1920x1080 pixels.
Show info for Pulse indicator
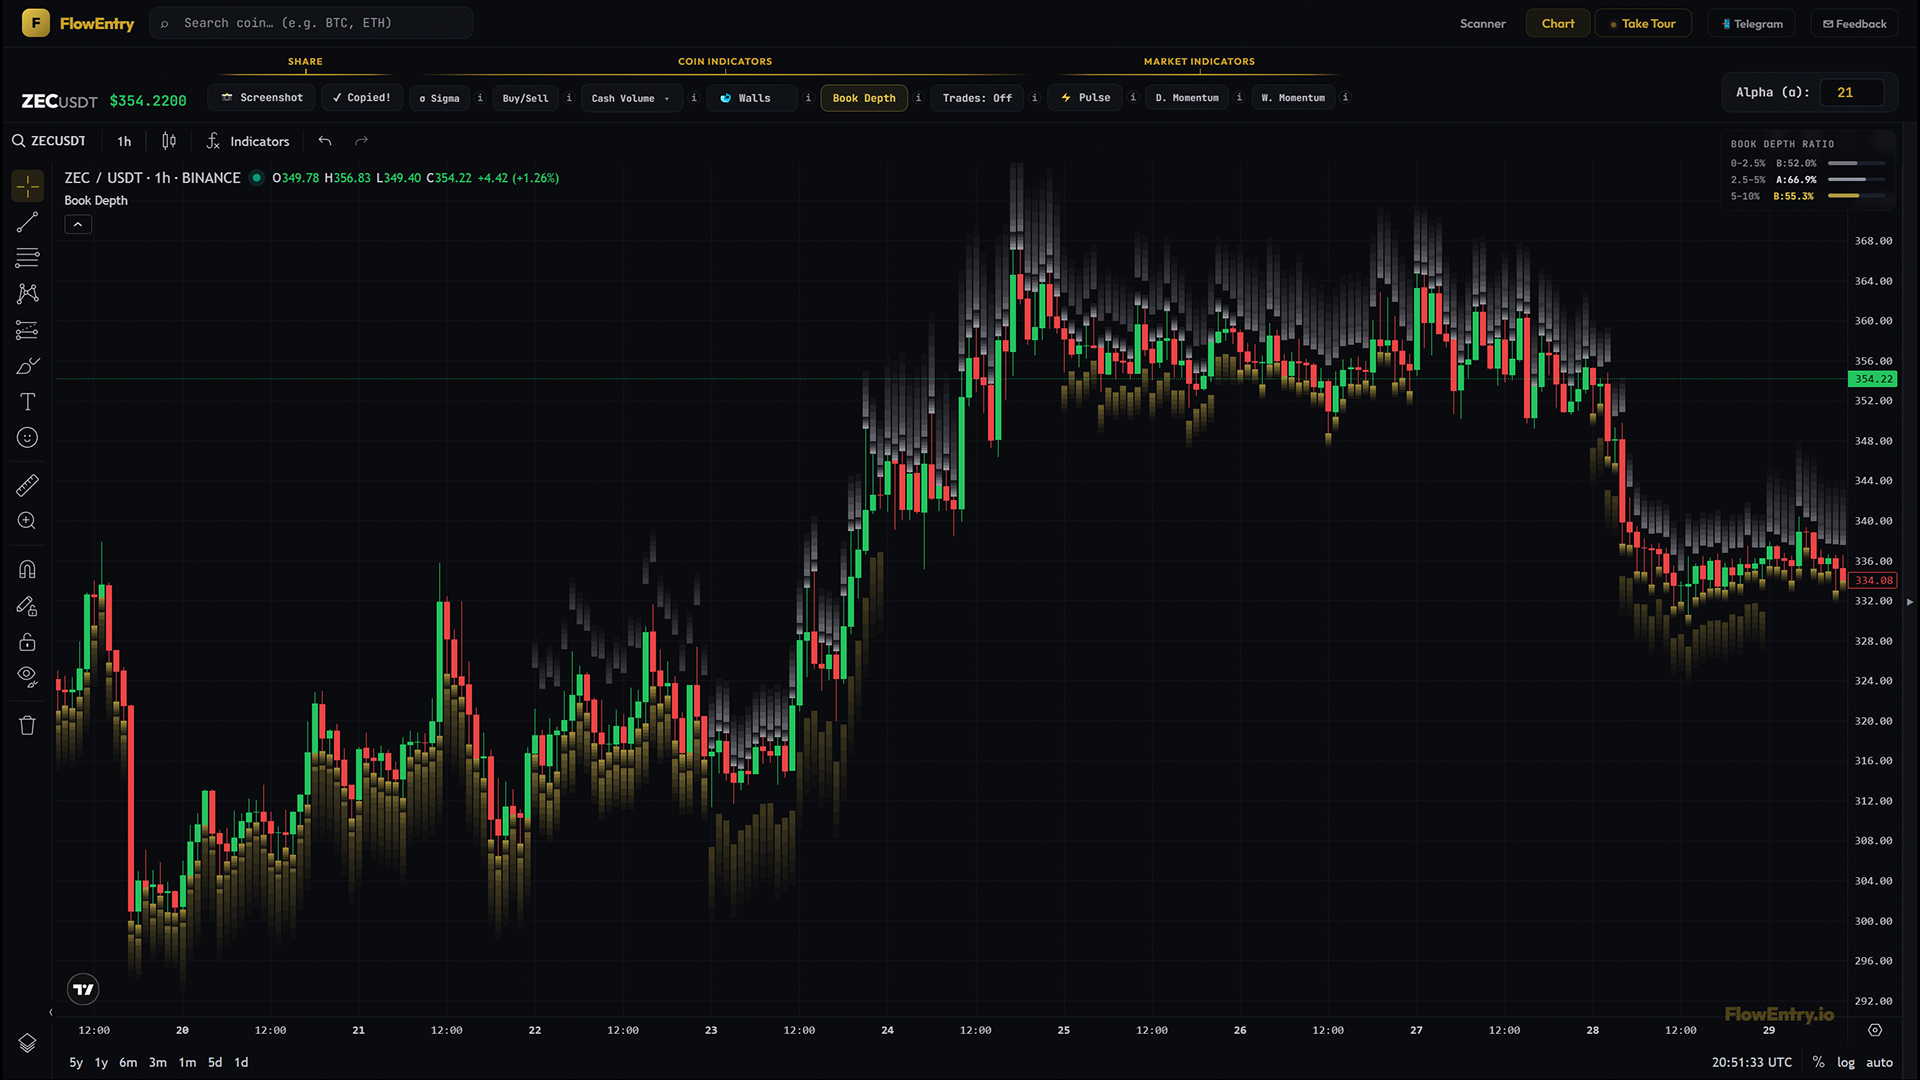[1133, 98]
